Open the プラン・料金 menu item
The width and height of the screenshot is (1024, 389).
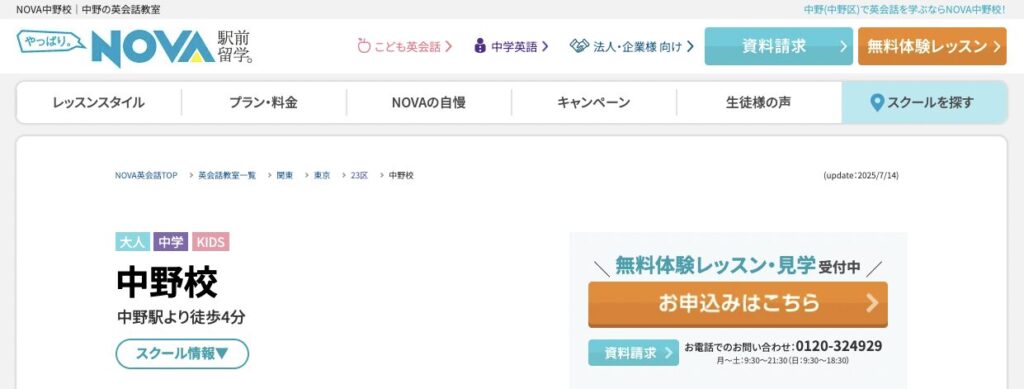[264, 102]
